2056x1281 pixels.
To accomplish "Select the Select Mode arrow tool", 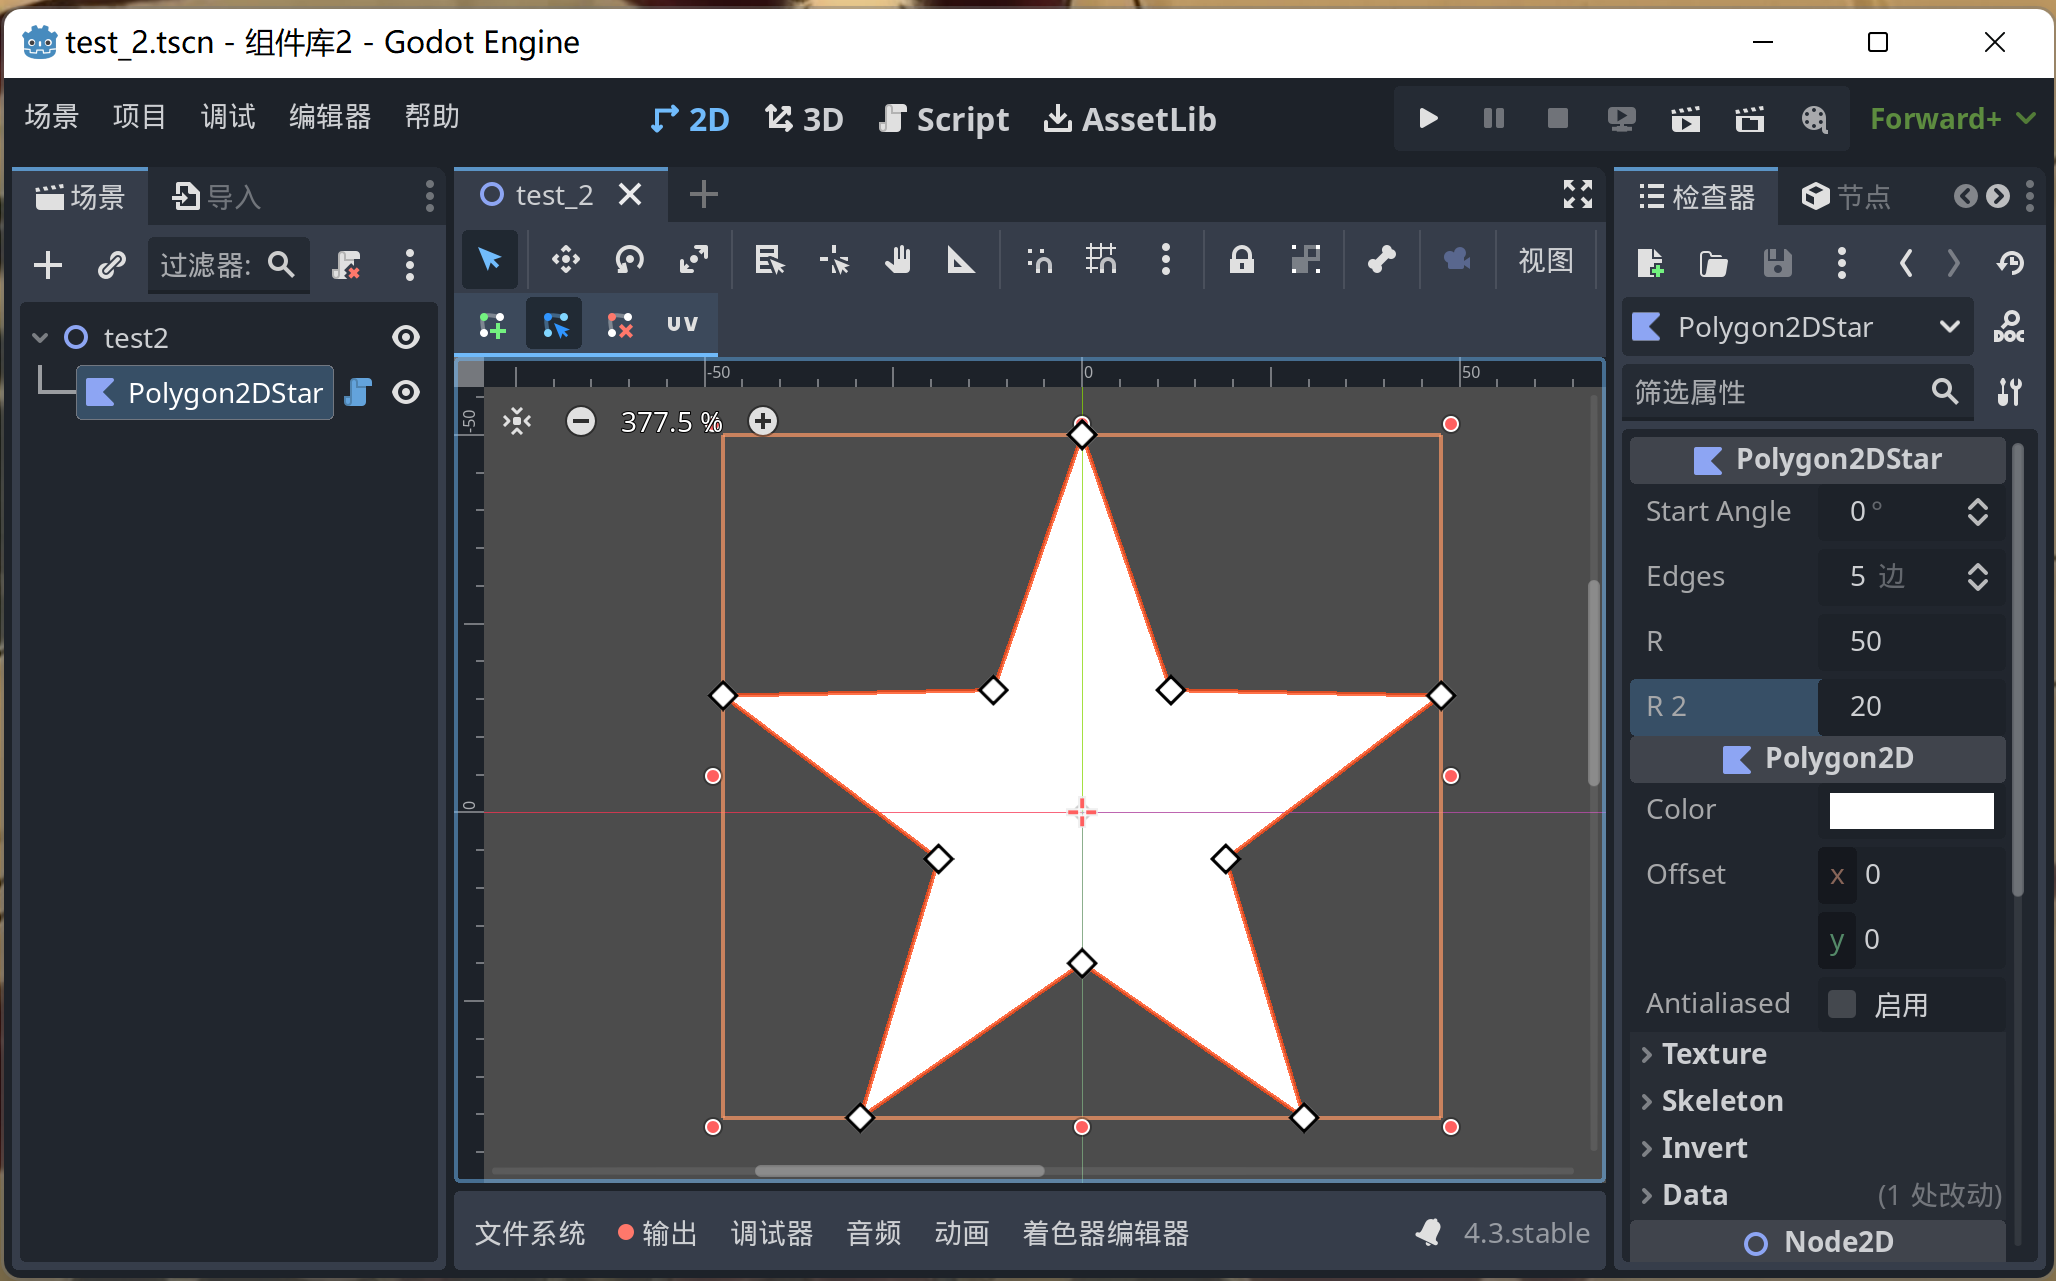I will coord(490,260).
